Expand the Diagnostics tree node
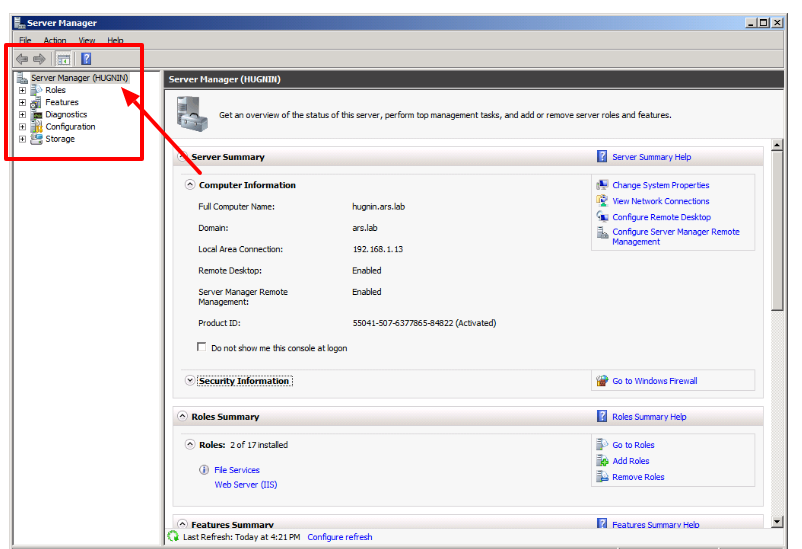The width and height of the screenshot is (802, 549). coord(23,115)
